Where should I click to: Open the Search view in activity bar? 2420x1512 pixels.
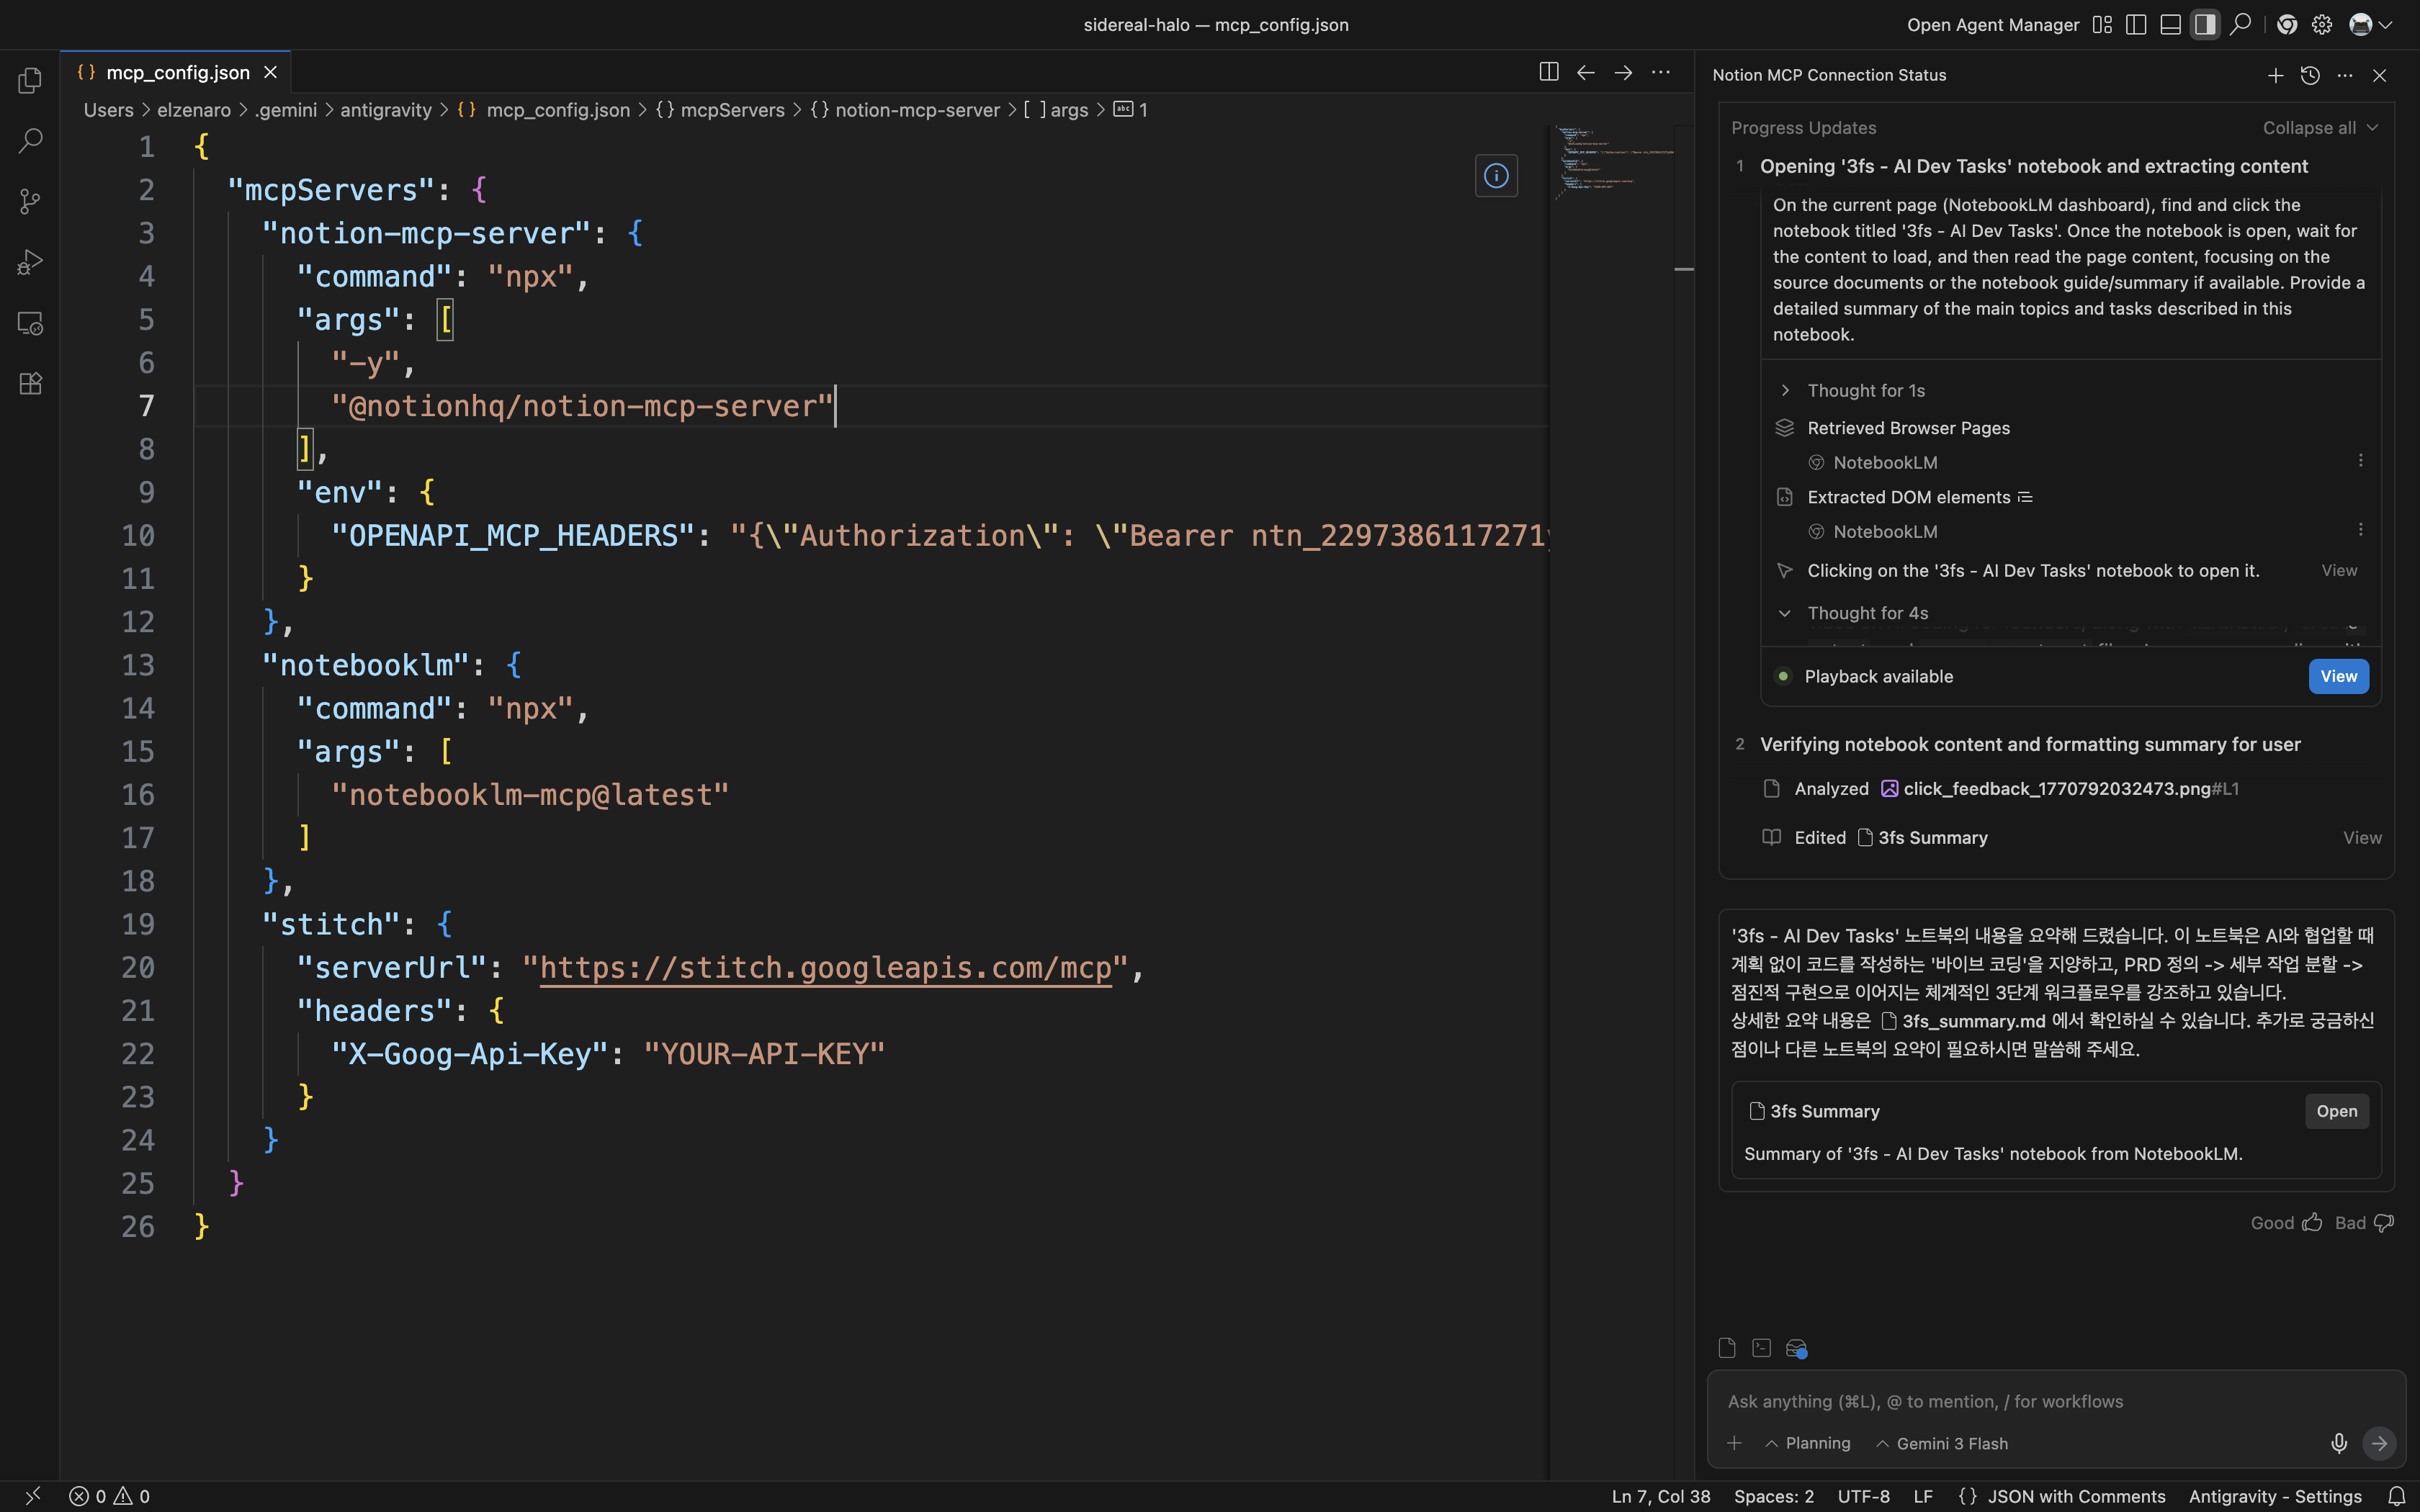pos(30,141)
